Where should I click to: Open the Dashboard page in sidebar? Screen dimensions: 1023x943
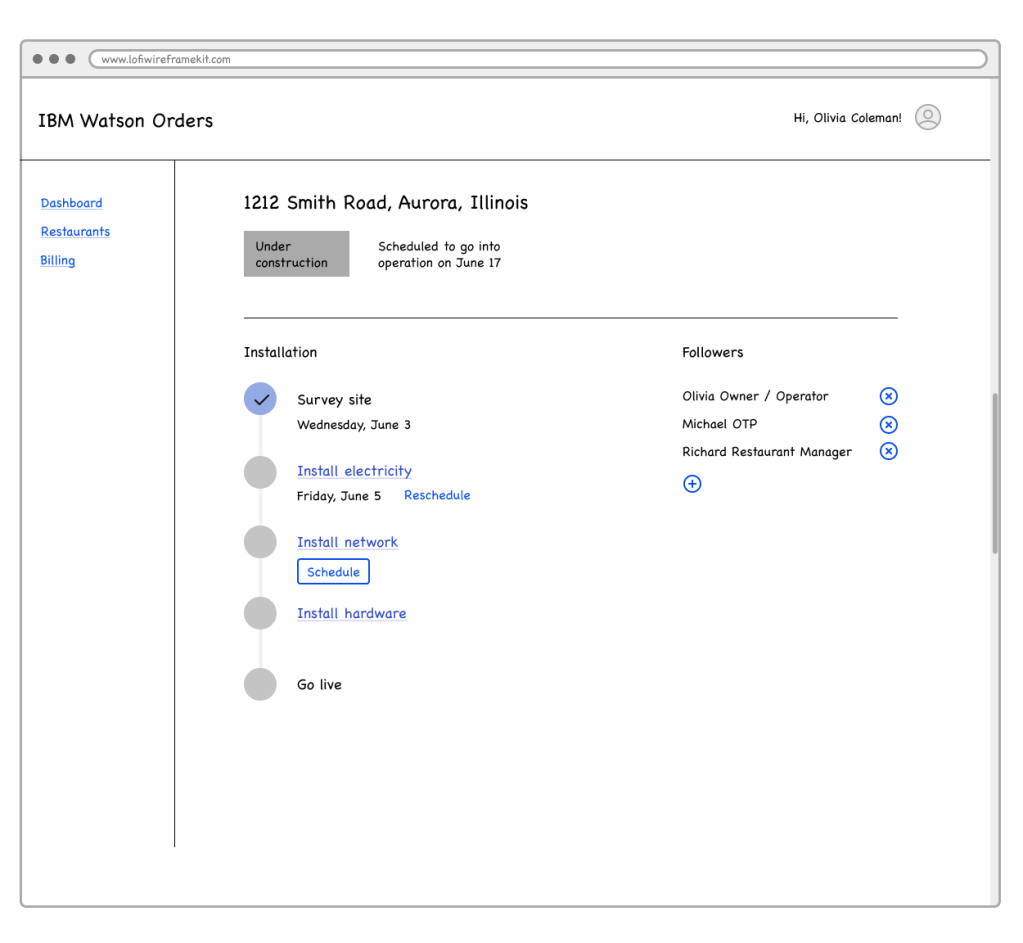71,203
